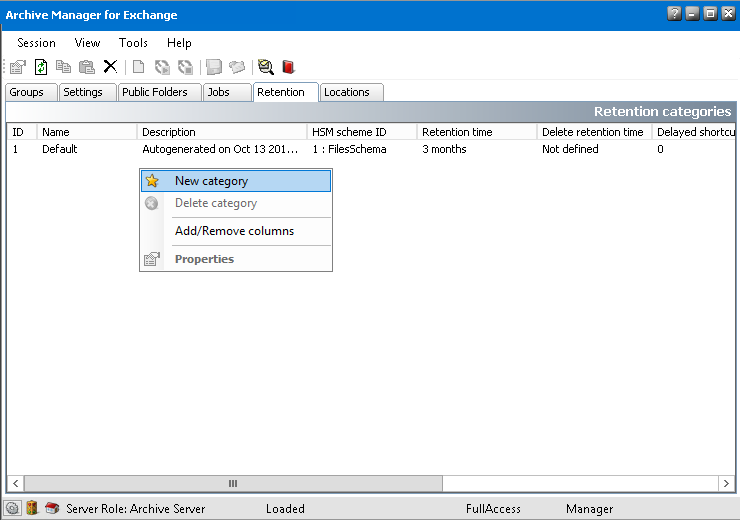Click the black X delete toolbar icon
Viewport: 740px width, 520px height.
click(110, 67)
